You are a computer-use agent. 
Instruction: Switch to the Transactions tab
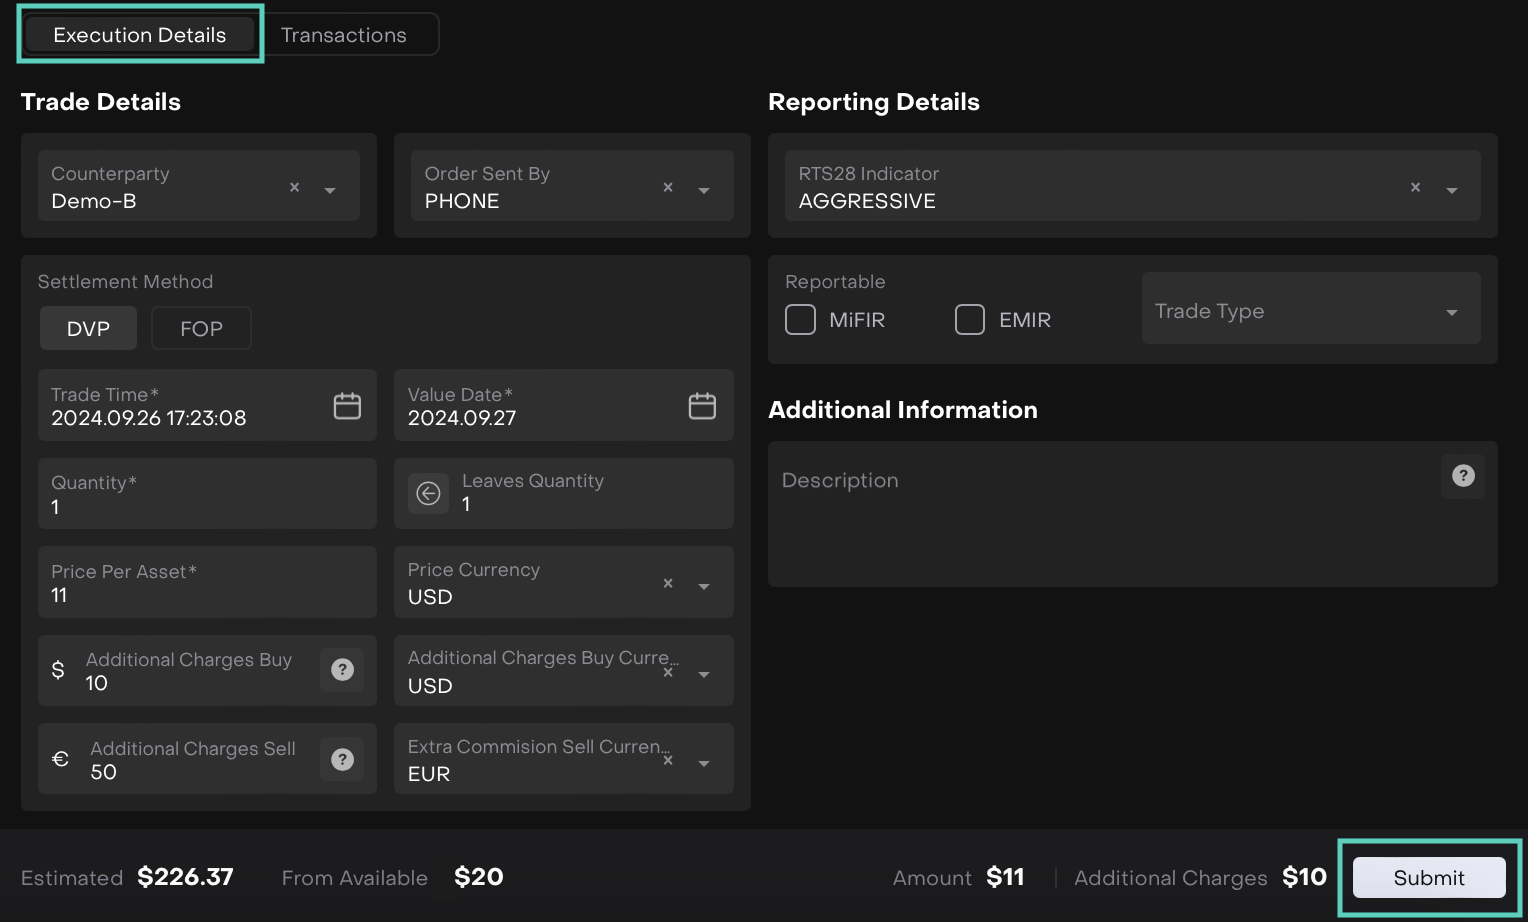(343, 35)
